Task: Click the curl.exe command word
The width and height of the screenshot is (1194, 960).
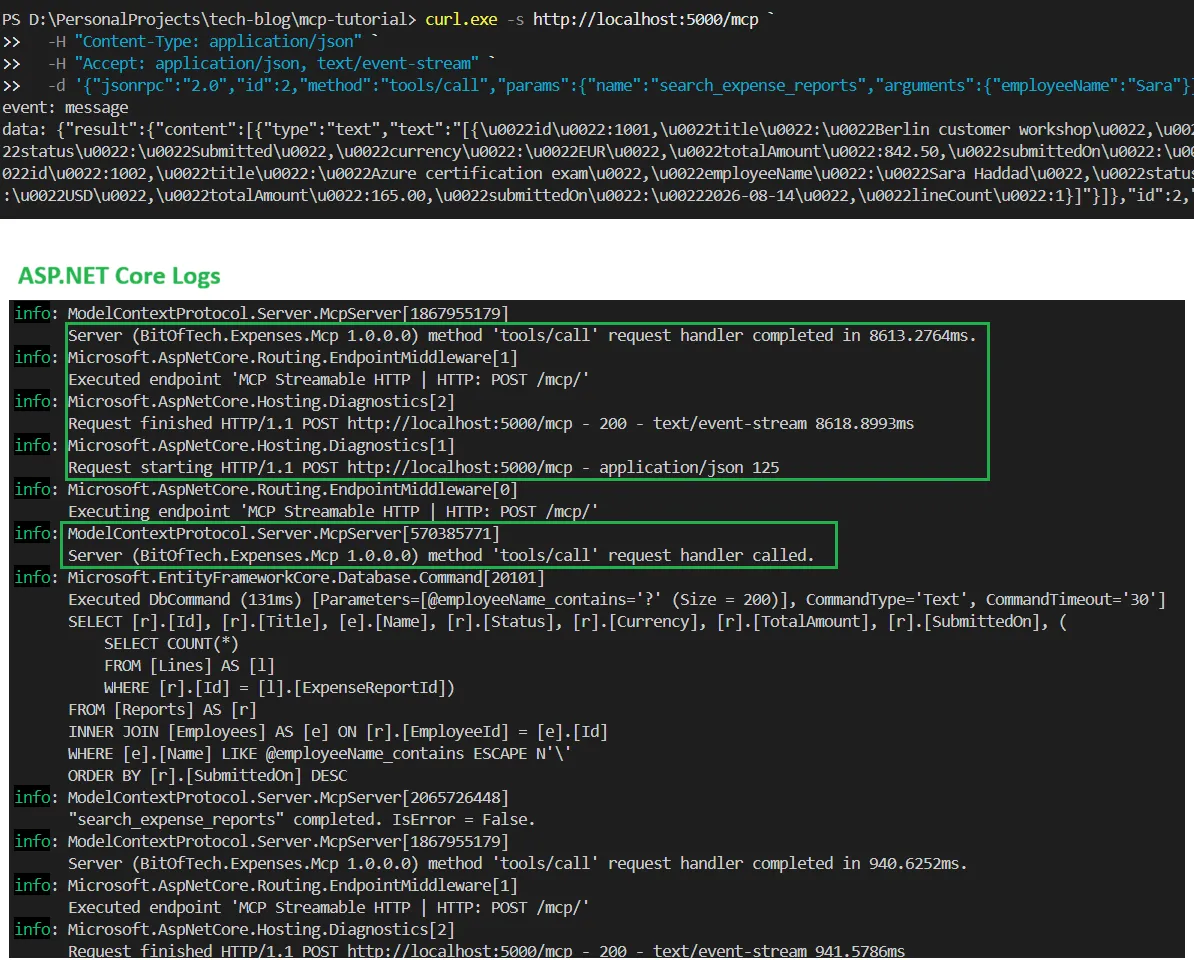Action: 461,19
